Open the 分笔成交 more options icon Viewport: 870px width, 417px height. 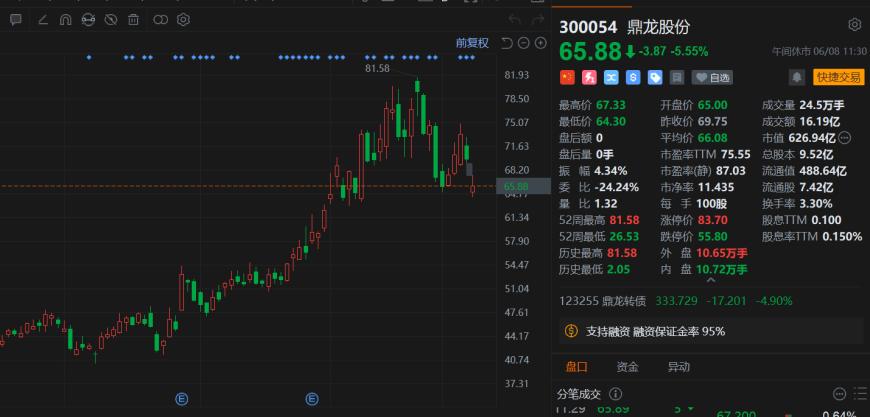(x=839, y=394)
